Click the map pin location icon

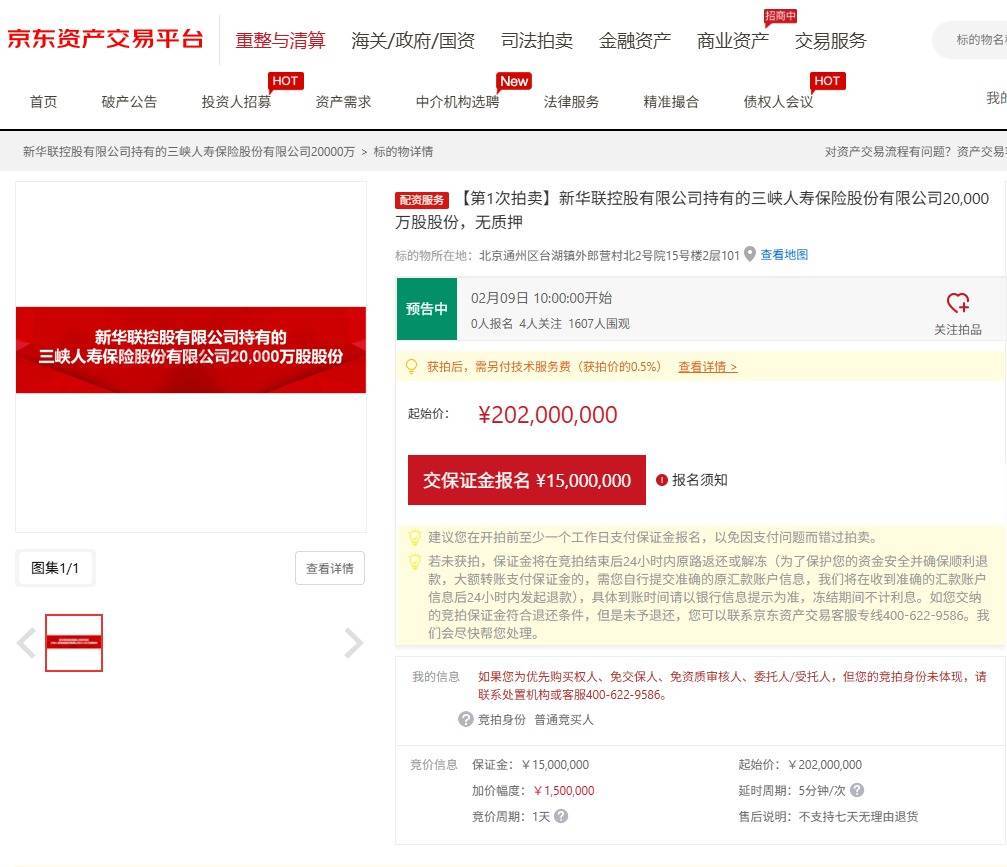(750, 255)
